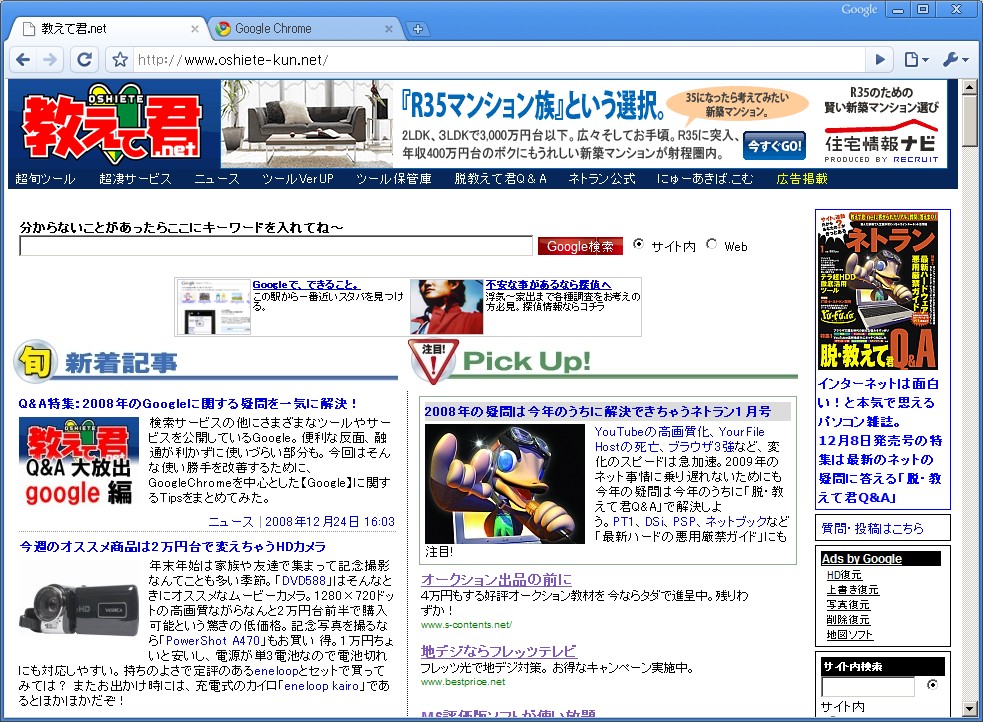Open ツールVerUP in the navigation bar
This screenshot has height=722, width=983.
click(x=298, y=179)
